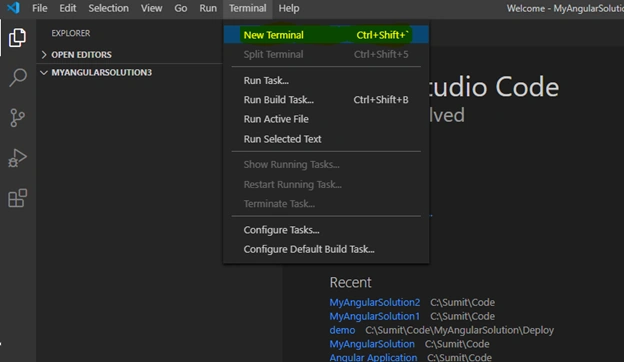The image size is (624, 362).
Task: Open recent Angular Application link
Action: (373, 357)
